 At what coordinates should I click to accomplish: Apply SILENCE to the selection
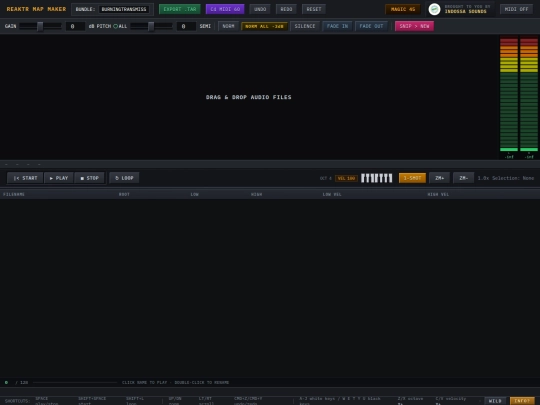(x=305, y=26)
